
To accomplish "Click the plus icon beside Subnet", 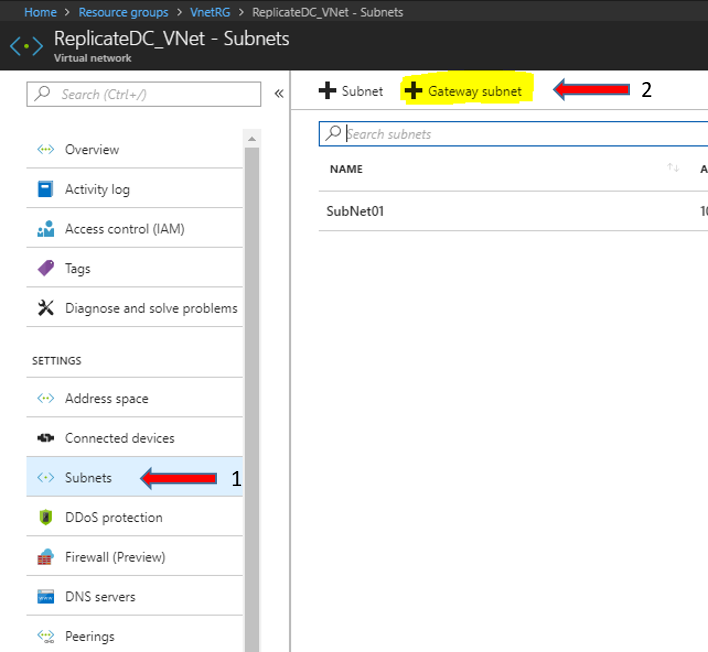I will click(327, 90).
